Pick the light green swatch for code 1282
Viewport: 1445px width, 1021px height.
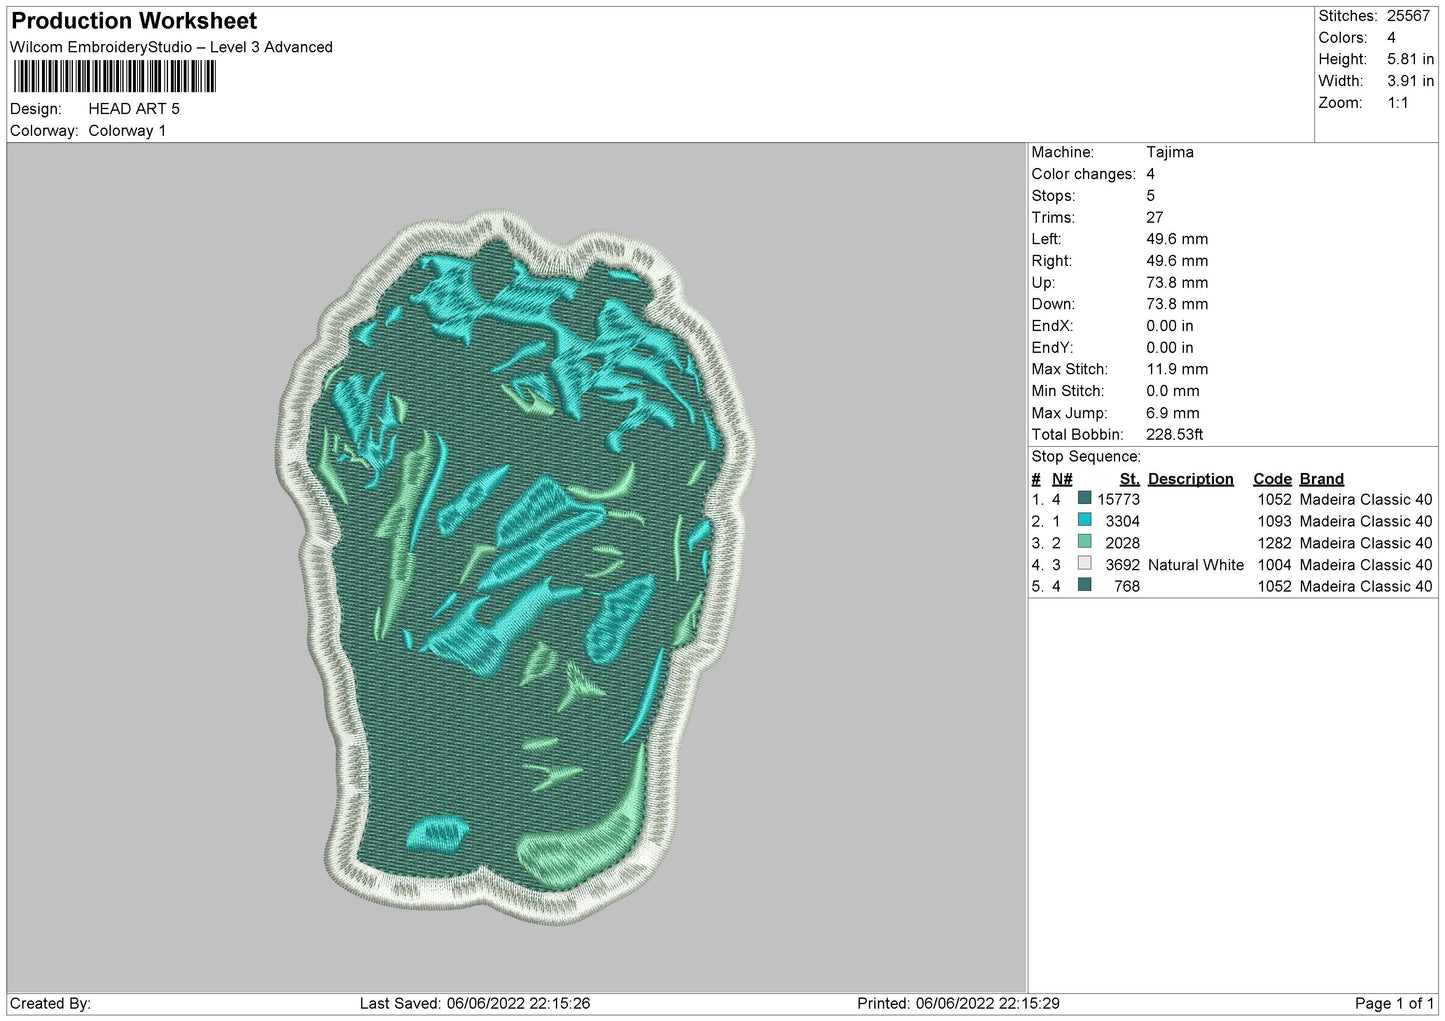(1085, 542)
